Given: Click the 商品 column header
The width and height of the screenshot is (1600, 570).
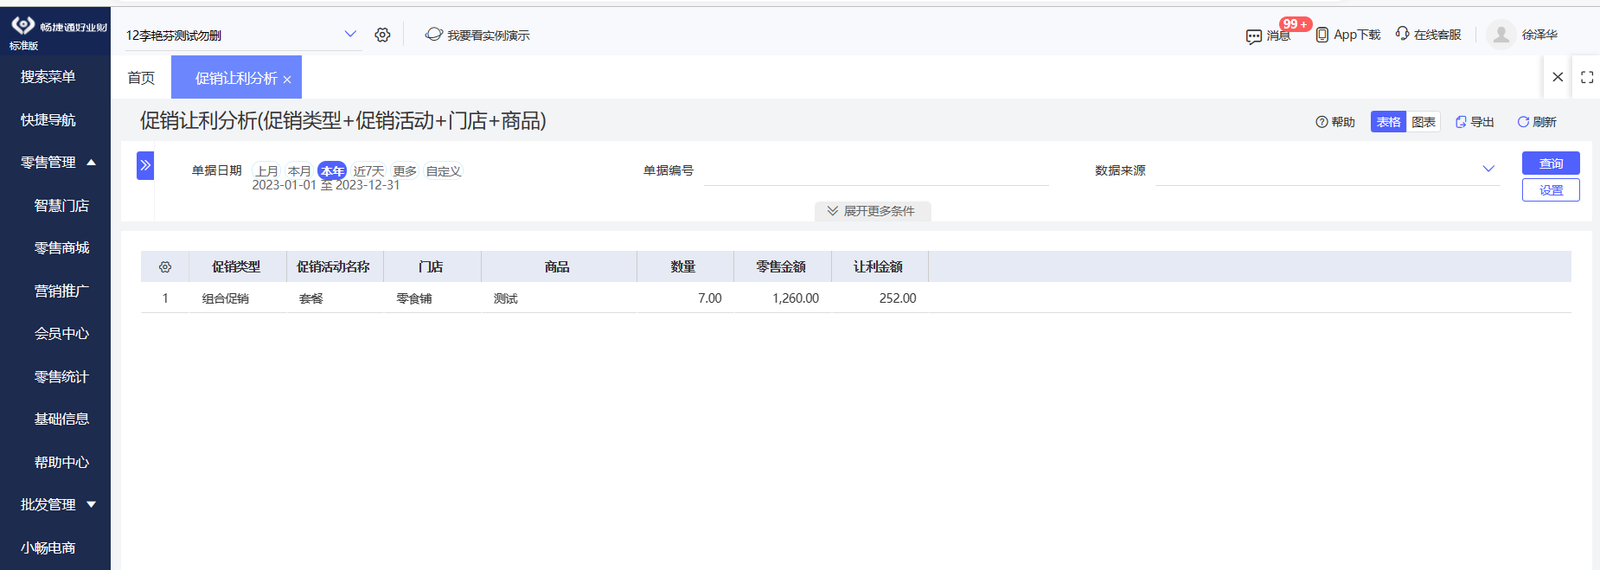Looking at the screenshot, I should (x=557, y=267).
